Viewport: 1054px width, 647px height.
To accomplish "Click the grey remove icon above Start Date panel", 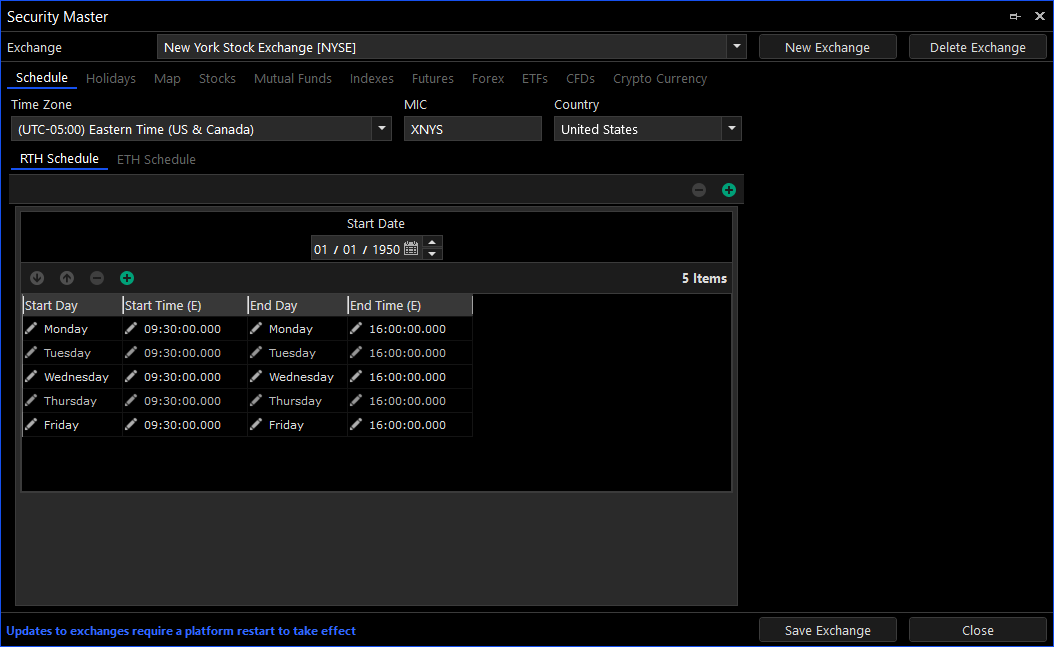I will [x=699, y=190].
